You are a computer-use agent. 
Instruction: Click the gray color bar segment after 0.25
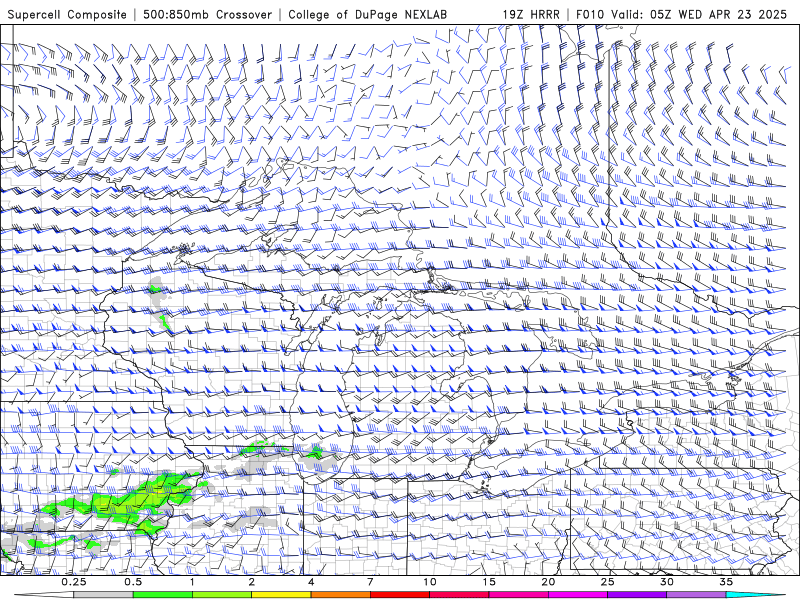coord(103,595)
